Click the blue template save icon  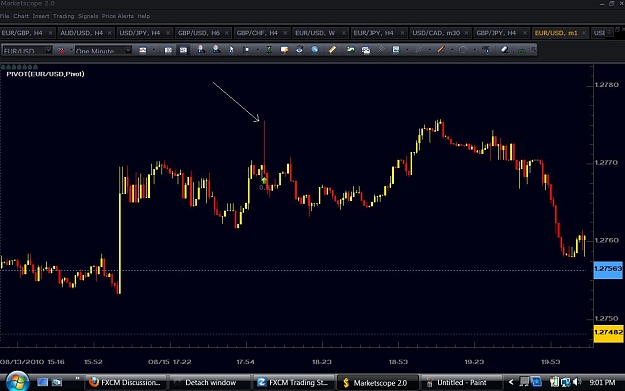396,49
